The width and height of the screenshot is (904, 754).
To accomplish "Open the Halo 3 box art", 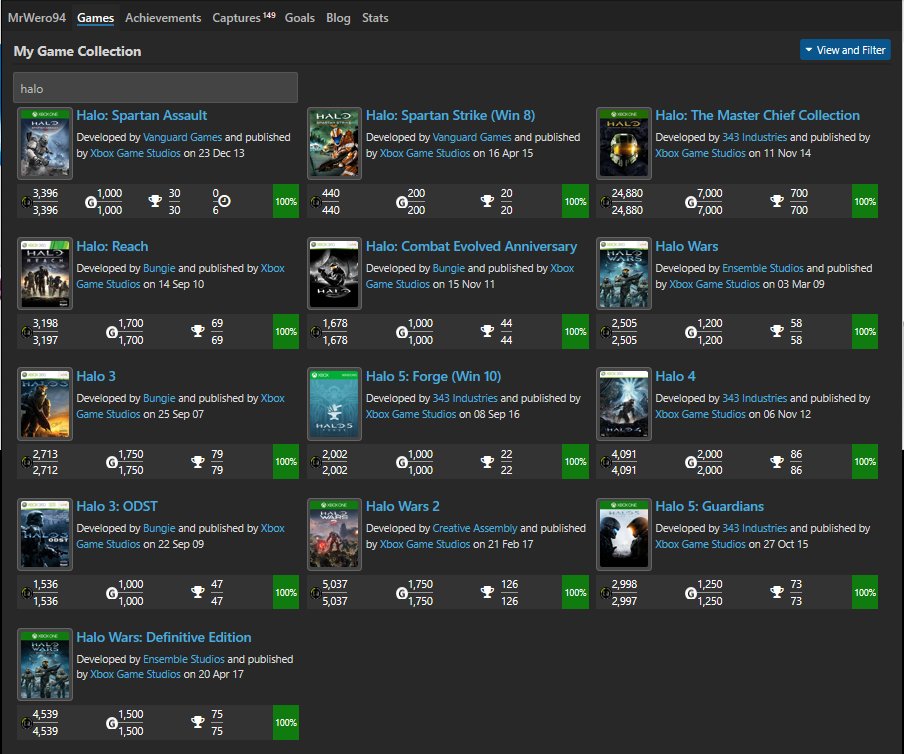I will [45, 404].
